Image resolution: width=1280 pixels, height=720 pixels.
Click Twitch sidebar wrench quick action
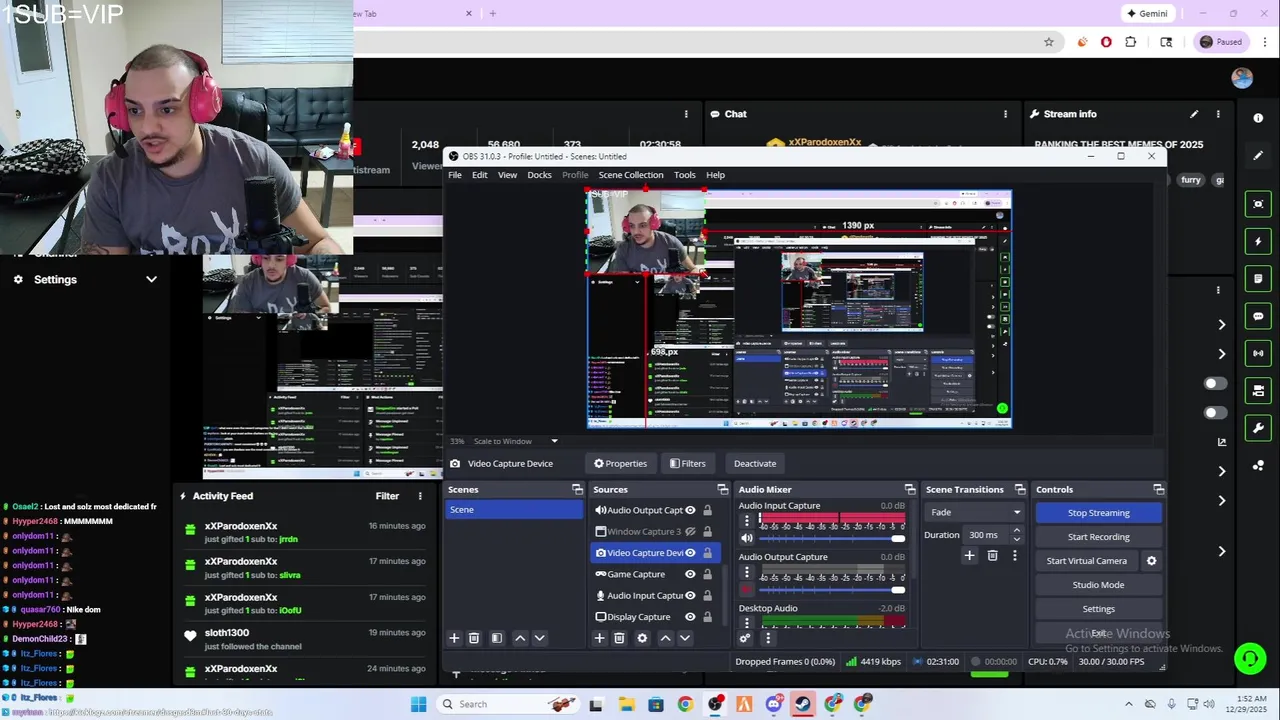pos(1258,428)
